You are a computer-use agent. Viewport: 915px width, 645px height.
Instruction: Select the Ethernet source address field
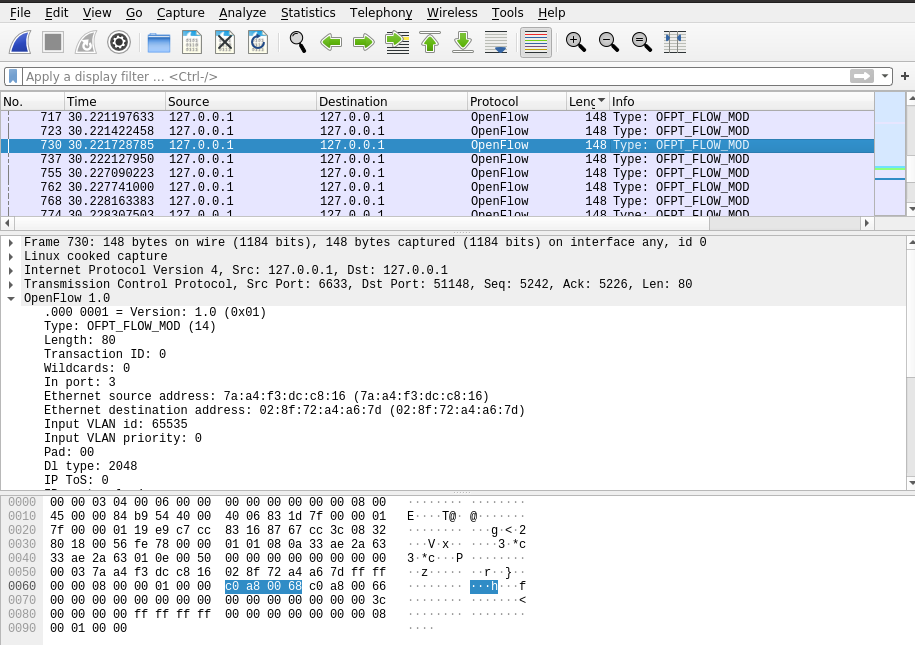pyautogui.click(x=266, y=396)
